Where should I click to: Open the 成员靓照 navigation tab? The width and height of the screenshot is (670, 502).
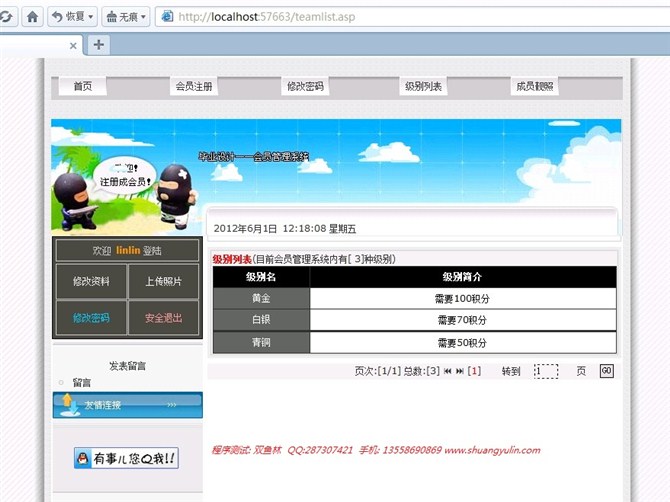pyautogui.click(x=535, y=86)
